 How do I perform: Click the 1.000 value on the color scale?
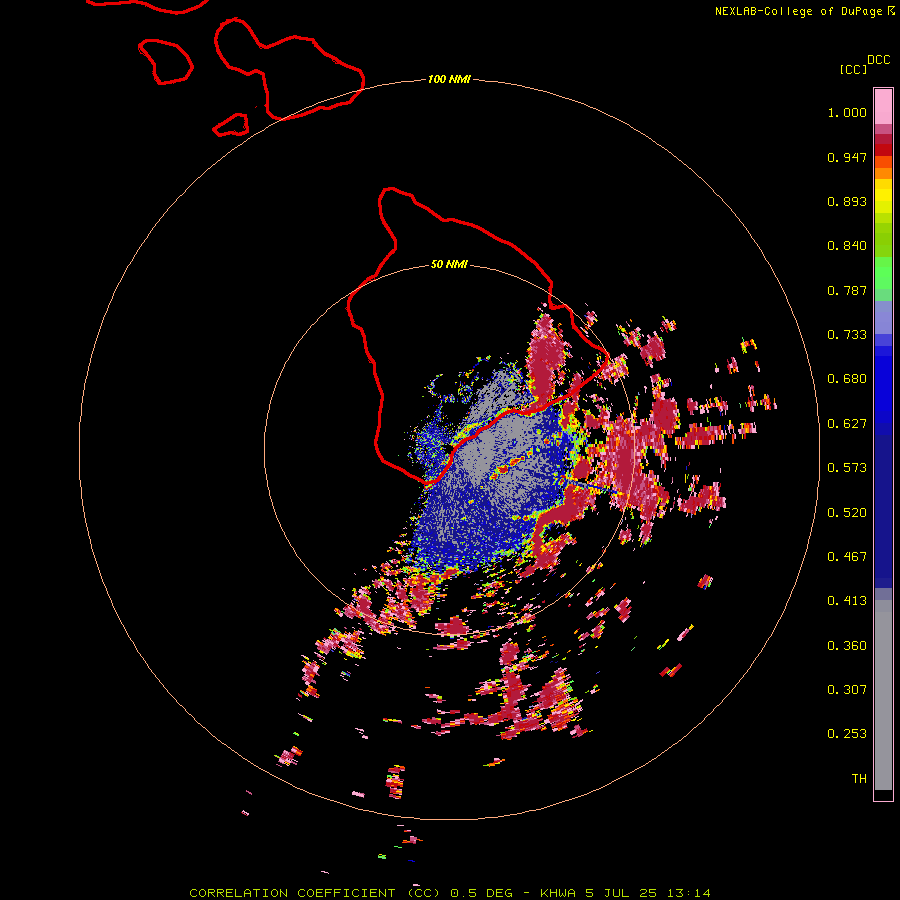[x=847, y=112]
